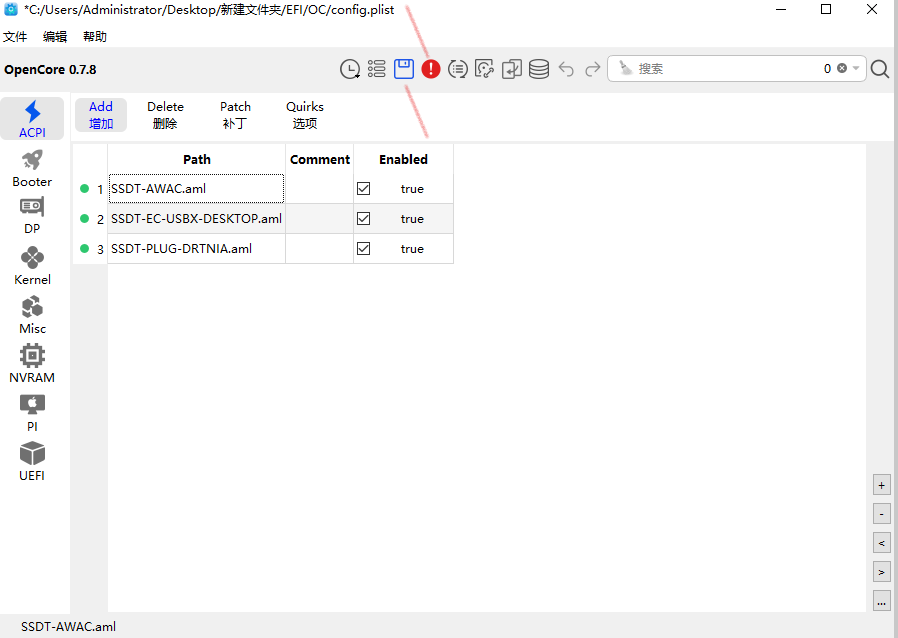898x638 pixels.
Task: Redo the last change
Action: [593, 69]
